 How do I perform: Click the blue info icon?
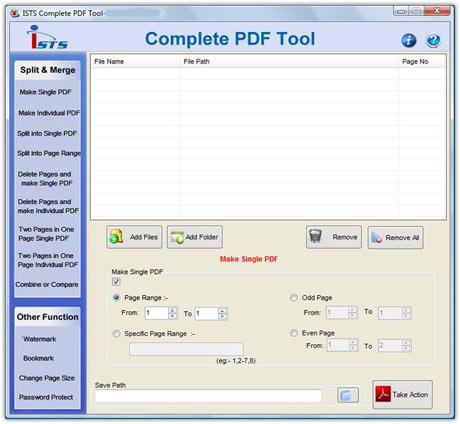pos(408,40)
